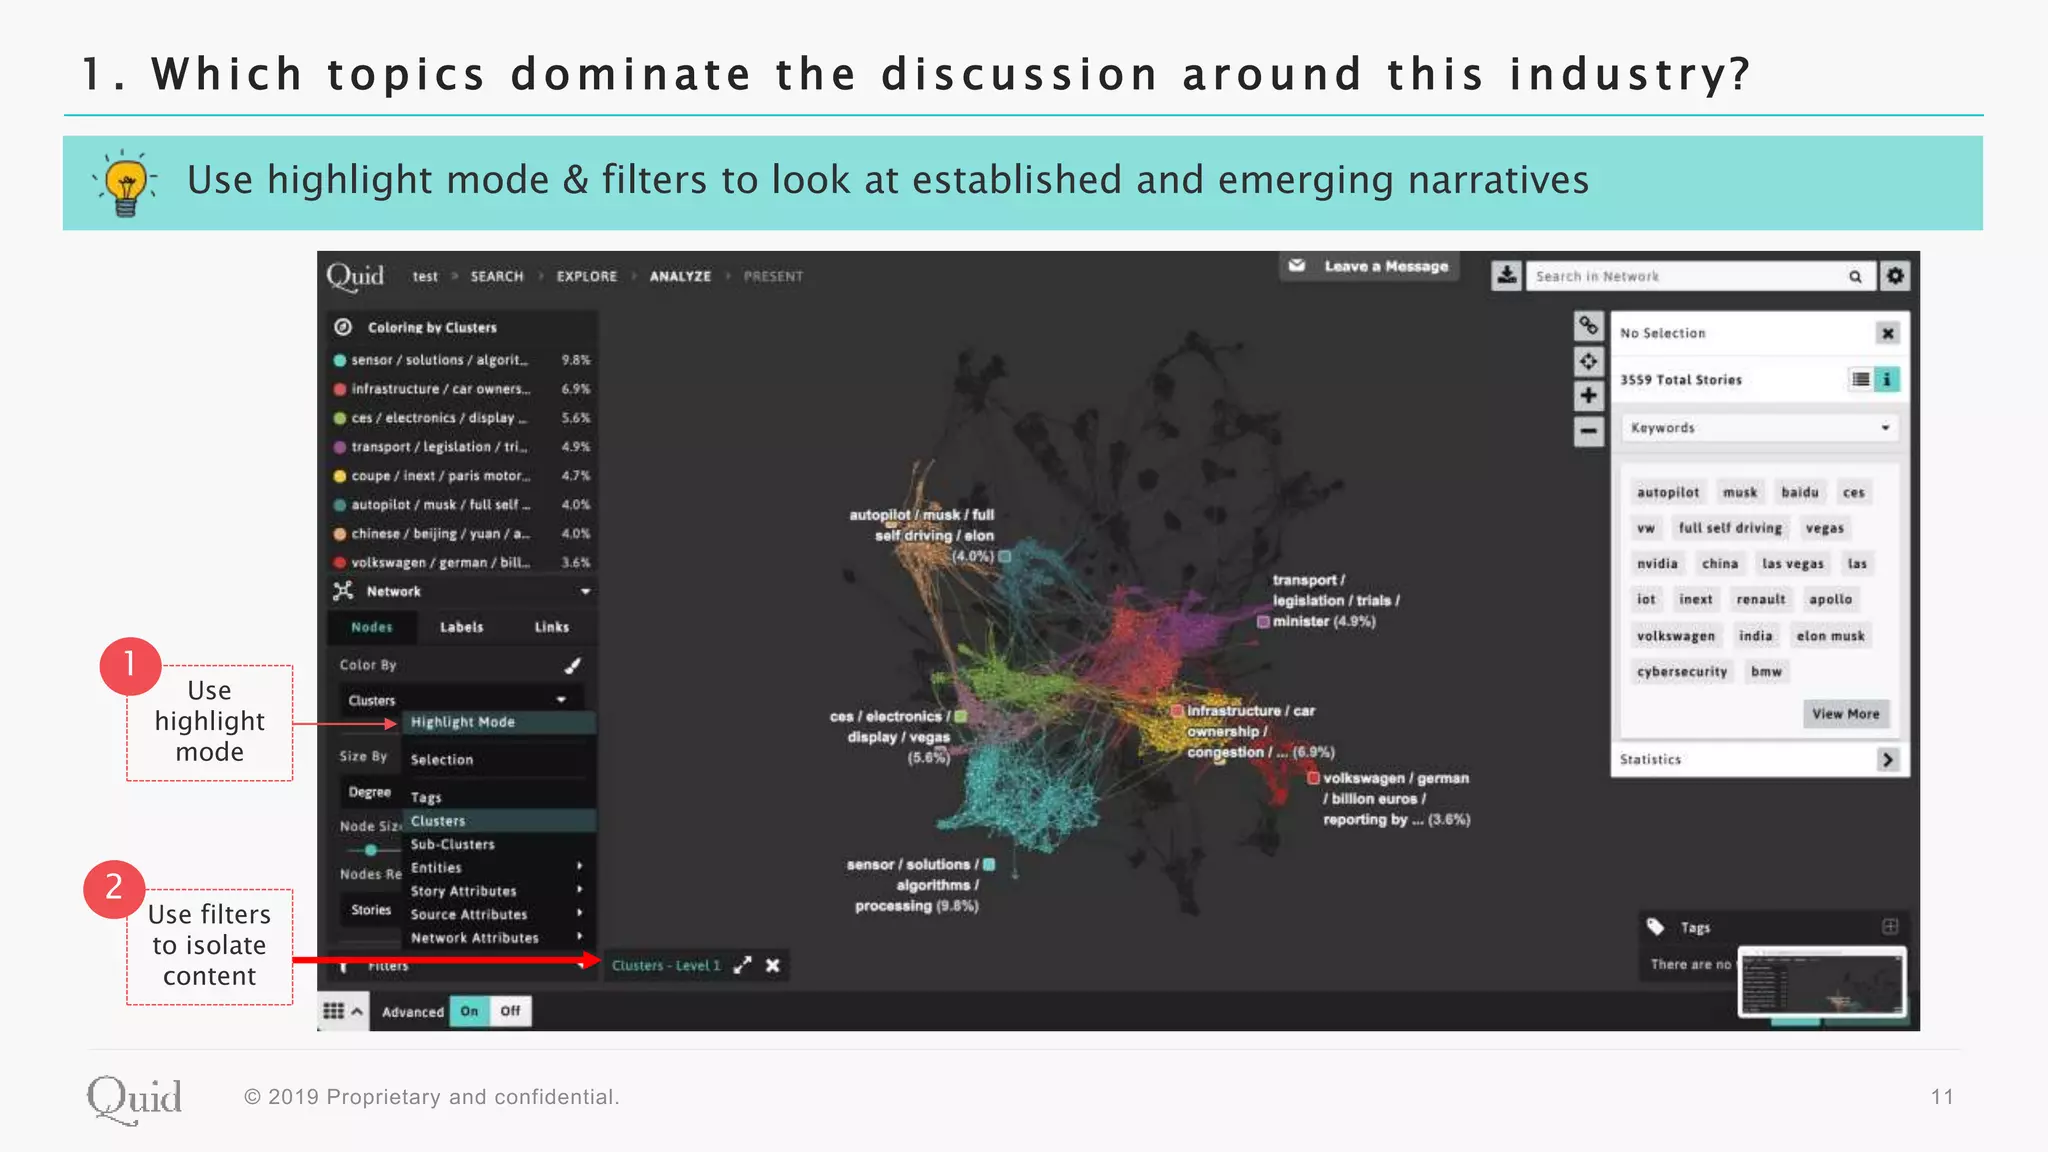2048x1152 pixels.
Task: Switch to the Nodes tab
Action: pyautogui.click(x=372, y=627)
